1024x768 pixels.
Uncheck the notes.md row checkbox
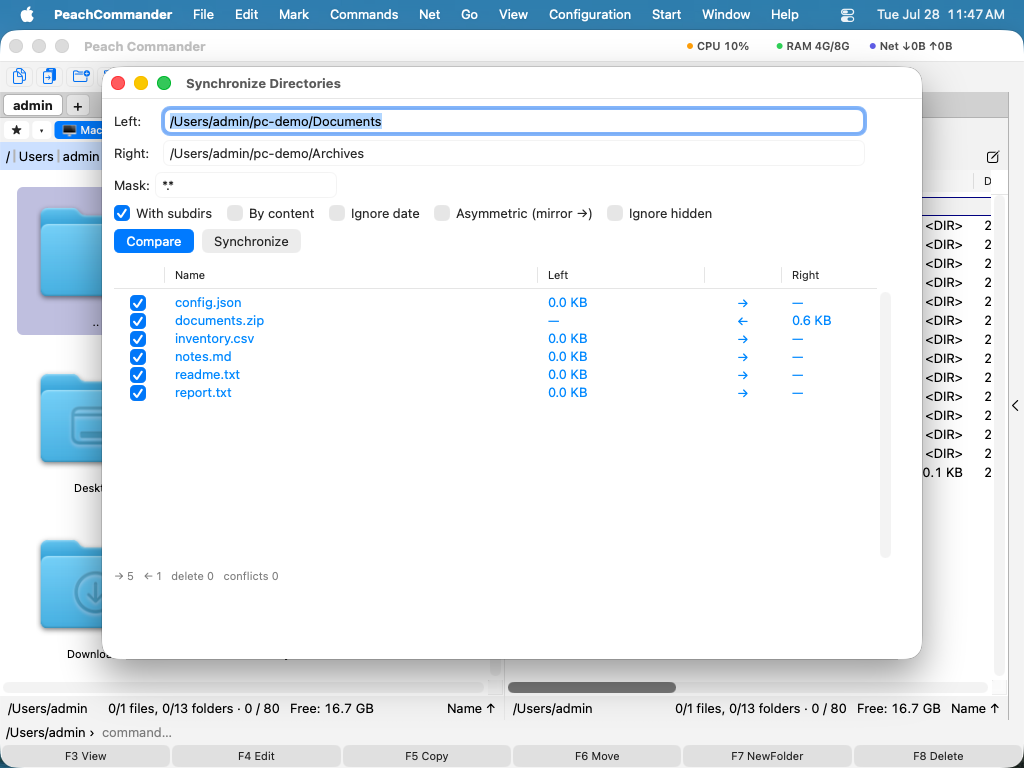(138, 357)
